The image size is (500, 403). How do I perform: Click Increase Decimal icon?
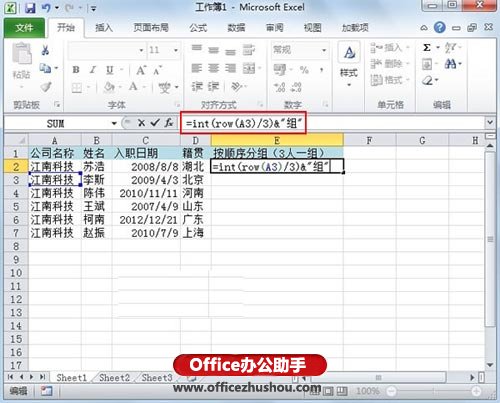[x=279, y=87]
